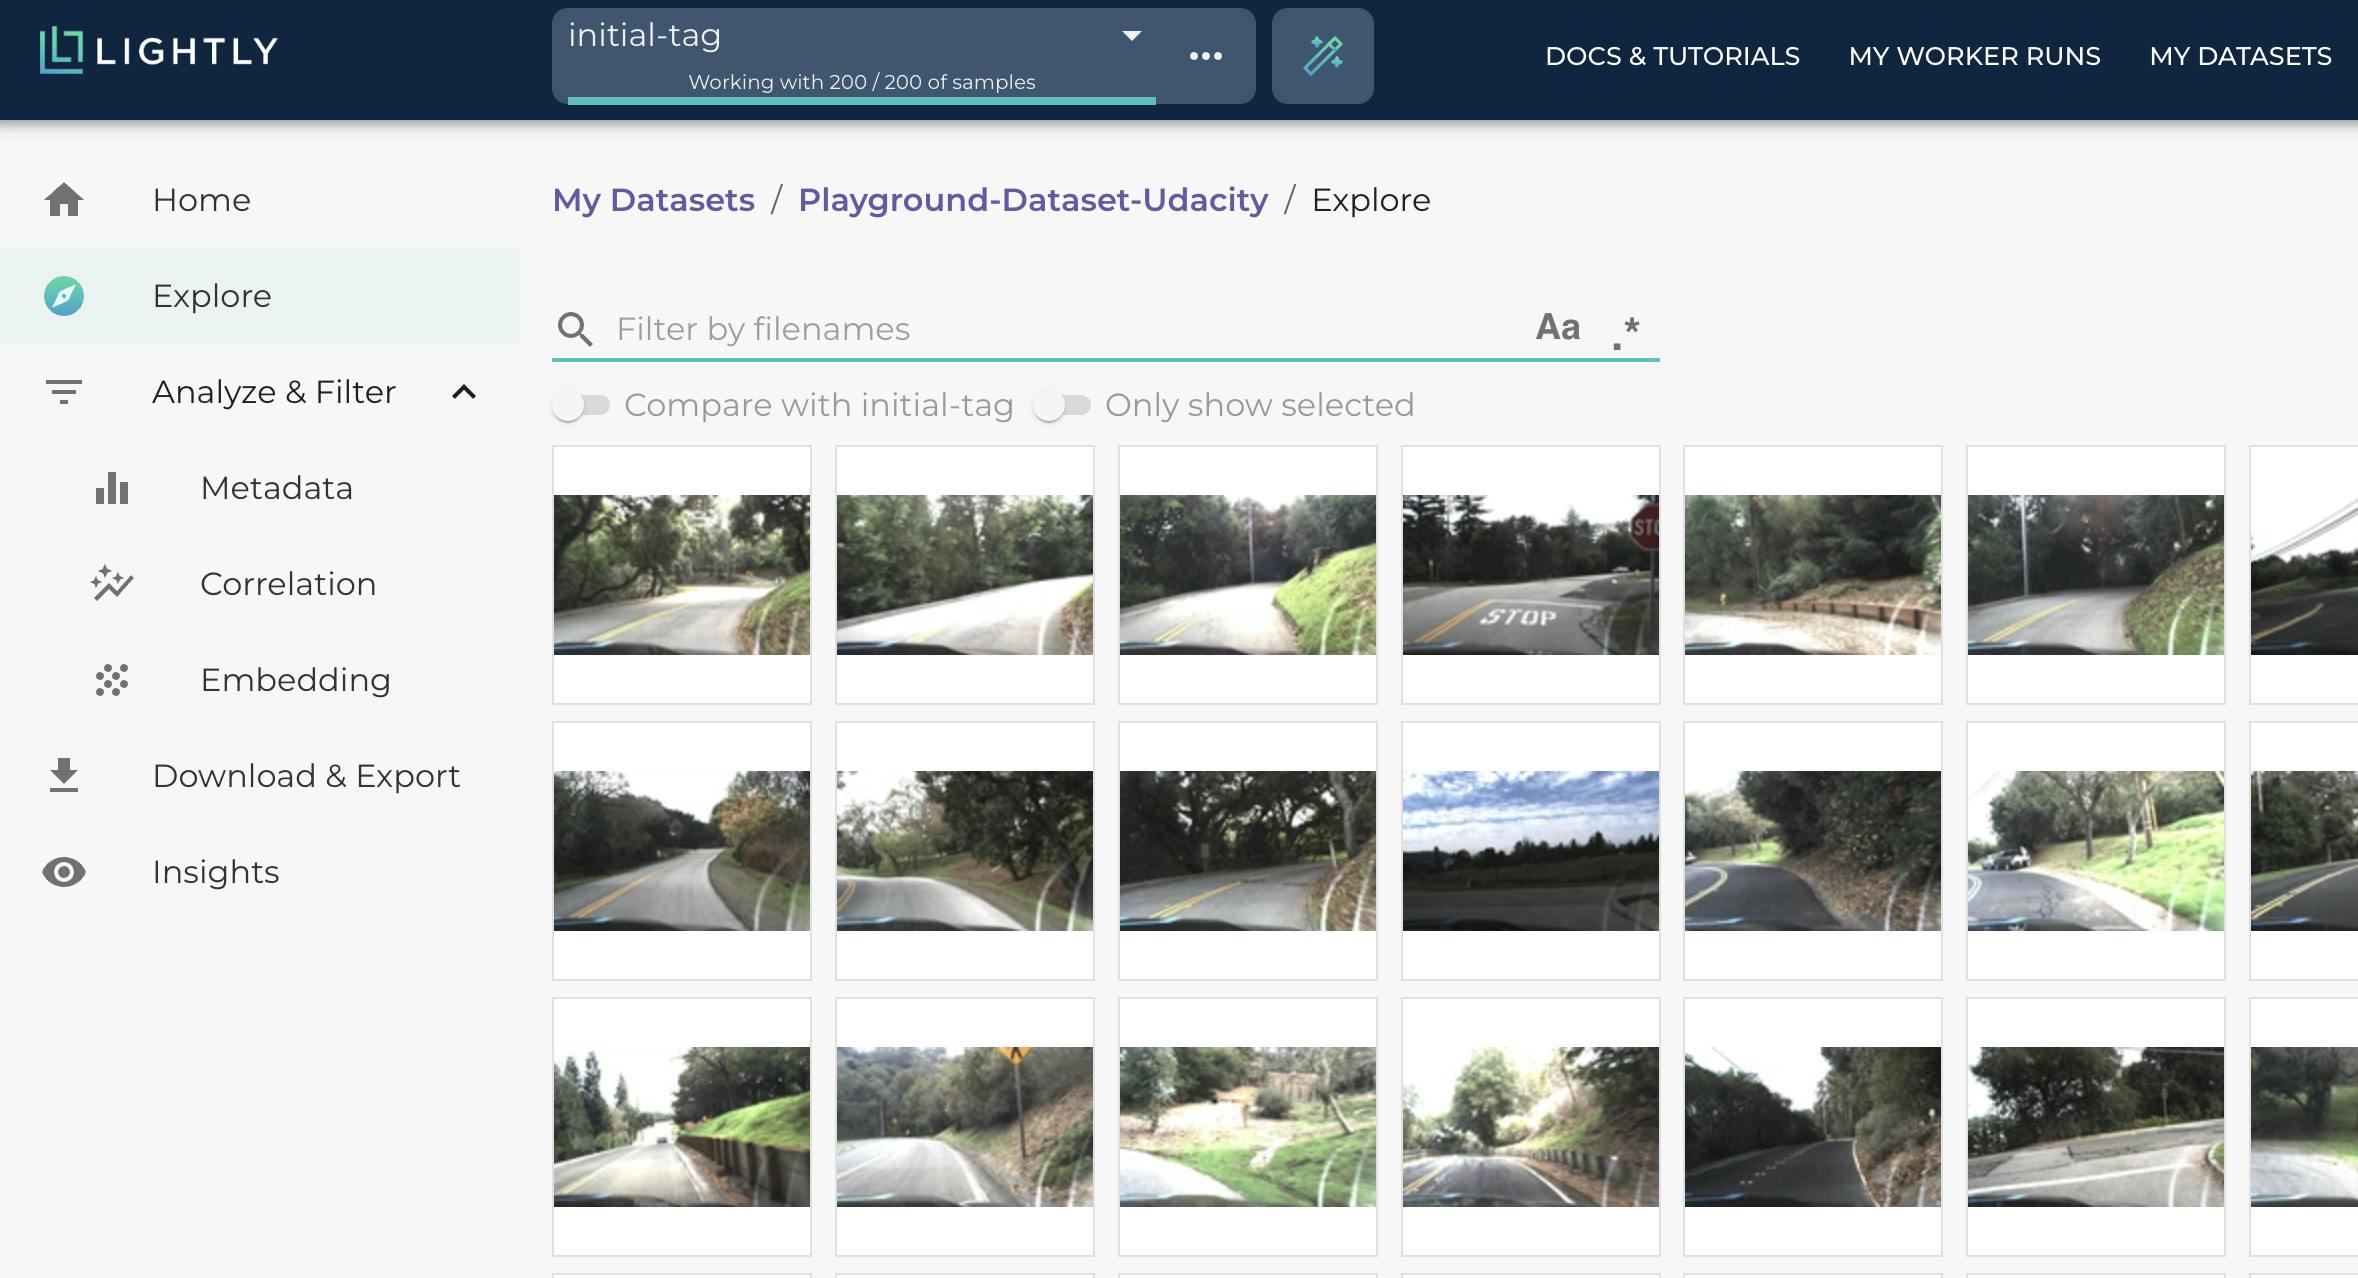
Task: Enable Only show selected switch
Action: click(1062, 405)
